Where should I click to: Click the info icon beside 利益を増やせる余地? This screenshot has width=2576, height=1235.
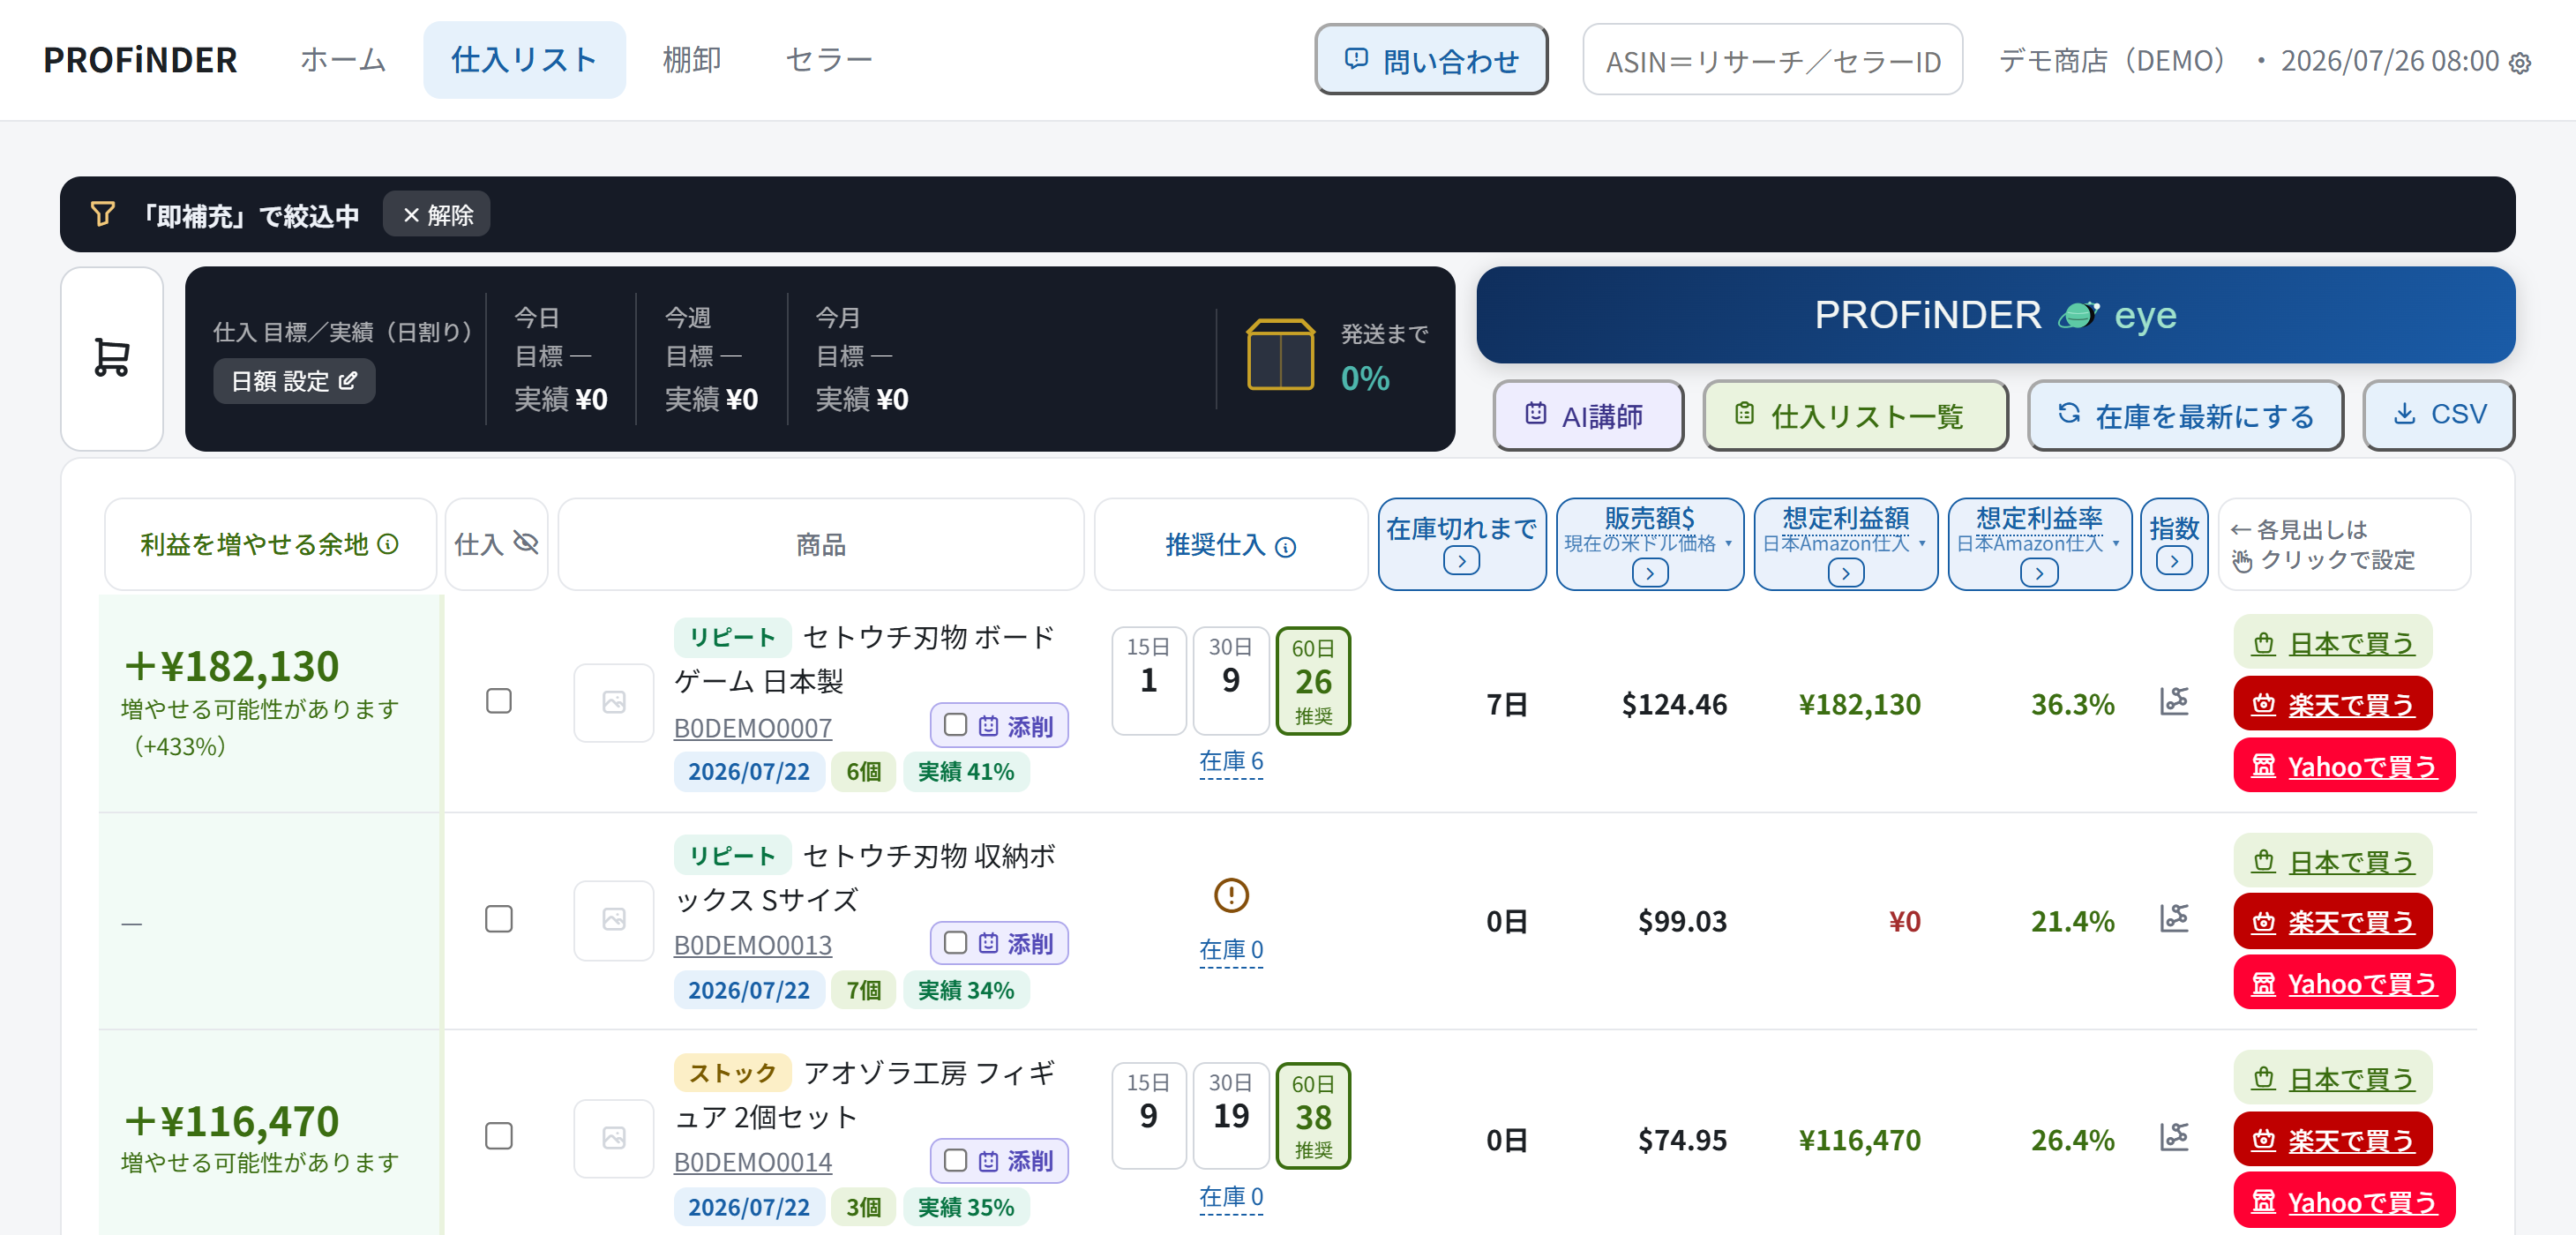(x=388, y=544)
